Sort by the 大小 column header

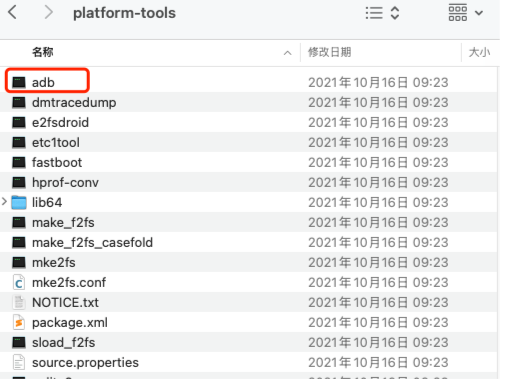[479, 52]
